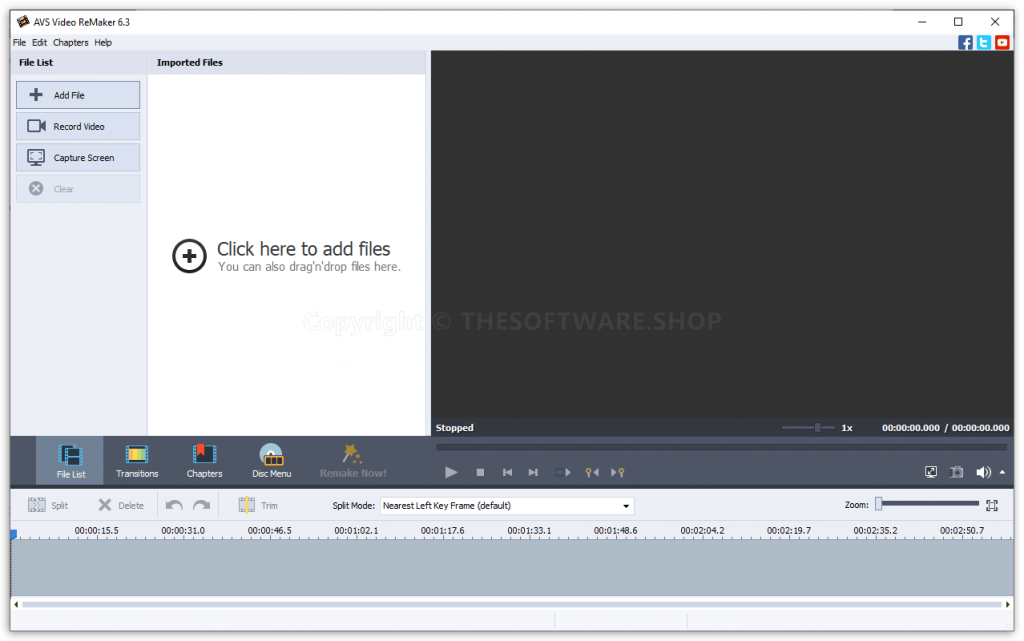Start Capture Screen
Screen dimensions: 1024x641
[x=78, y=157]
